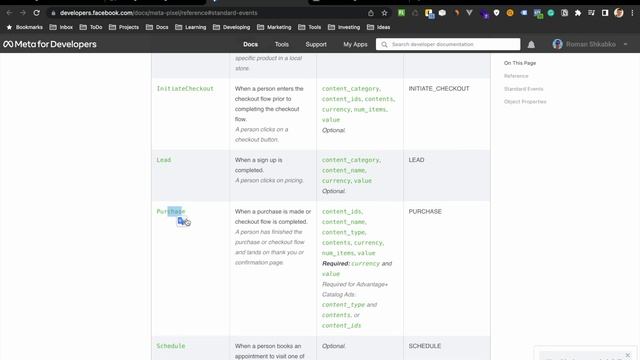This screenshot has width=640, height=360.
Task: Open the media control playlist icon
Action: [591, 13]
